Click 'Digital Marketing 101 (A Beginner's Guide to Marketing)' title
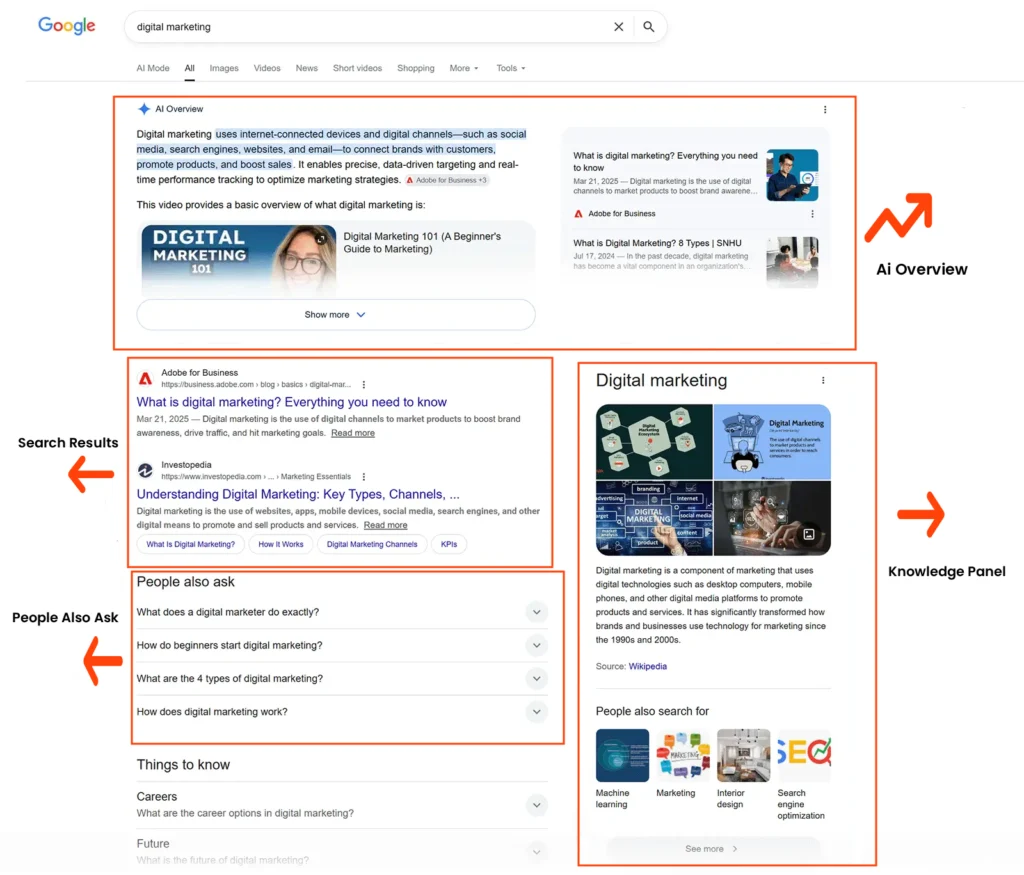 [422, 243]
